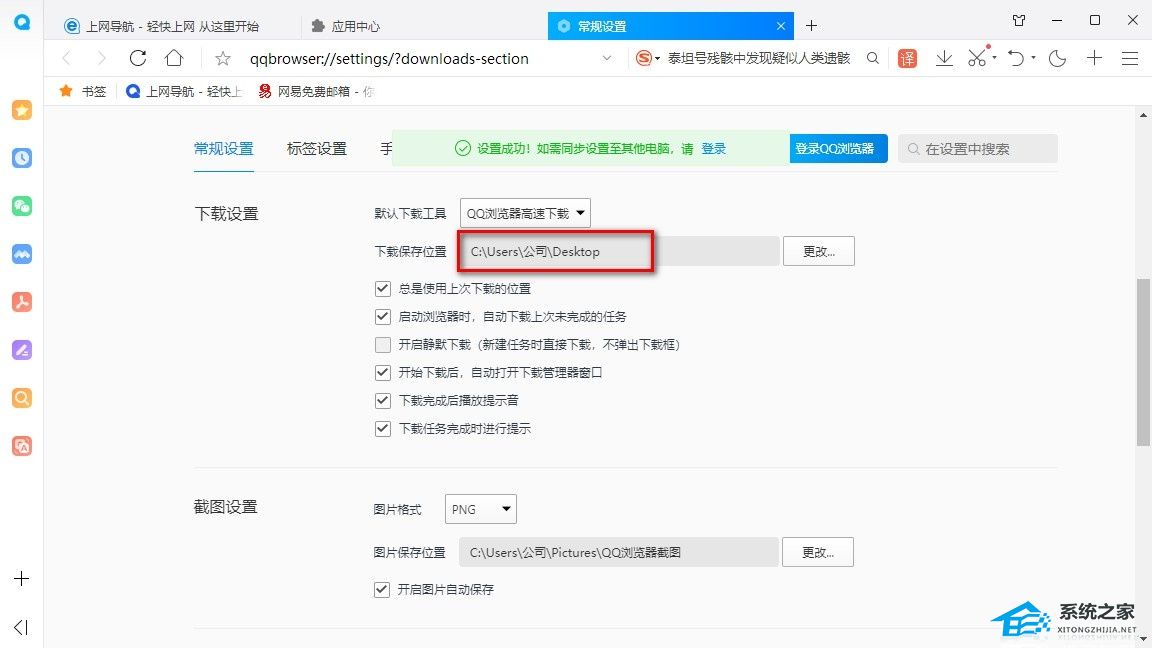Open the translate extension icon
The image size is (1152, 648).
pos(907,58)
